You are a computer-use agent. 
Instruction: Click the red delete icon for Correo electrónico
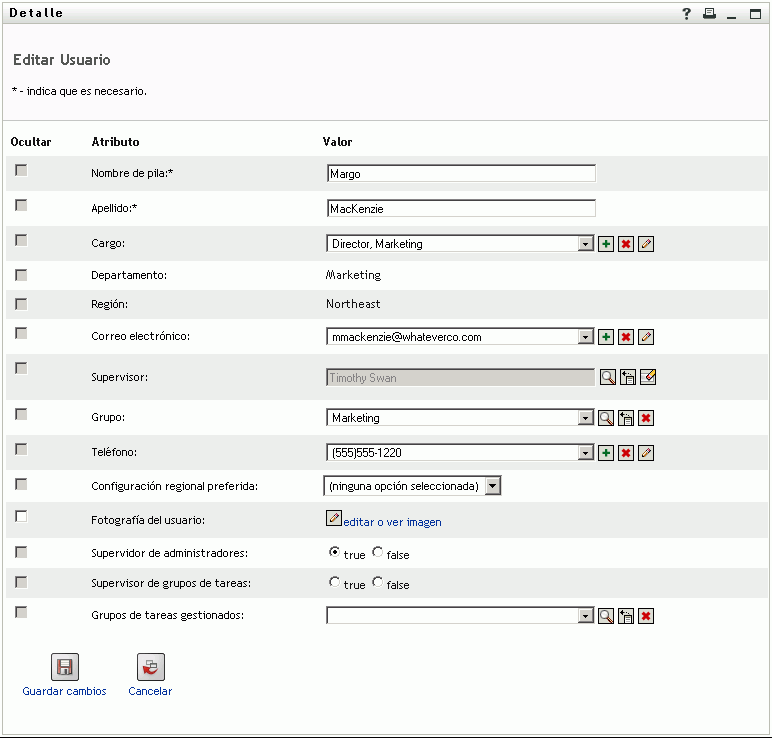click(626, 337)
